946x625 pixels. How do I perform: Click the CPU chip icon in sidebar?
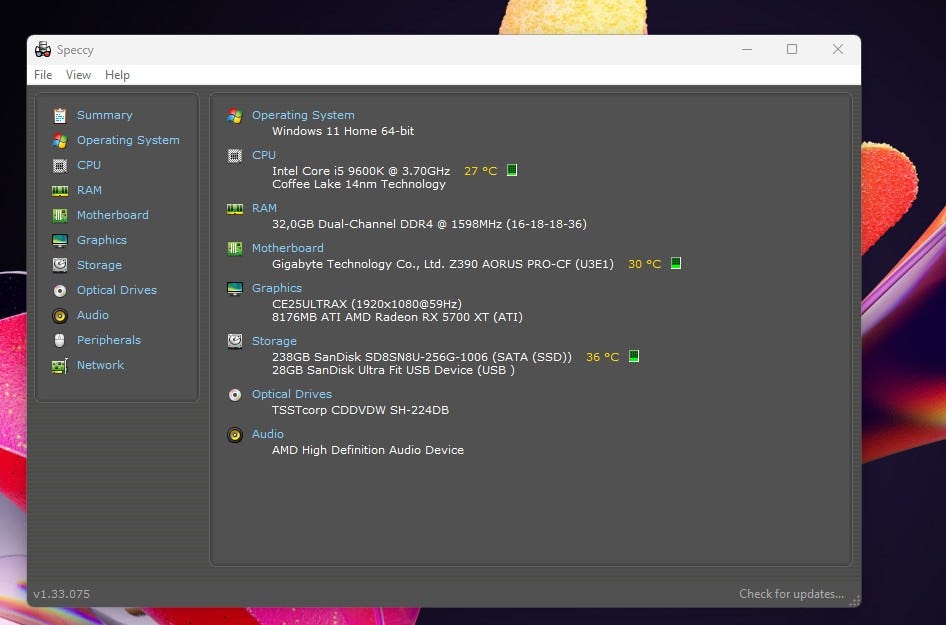pyautogui.click(x=60, y=165)
